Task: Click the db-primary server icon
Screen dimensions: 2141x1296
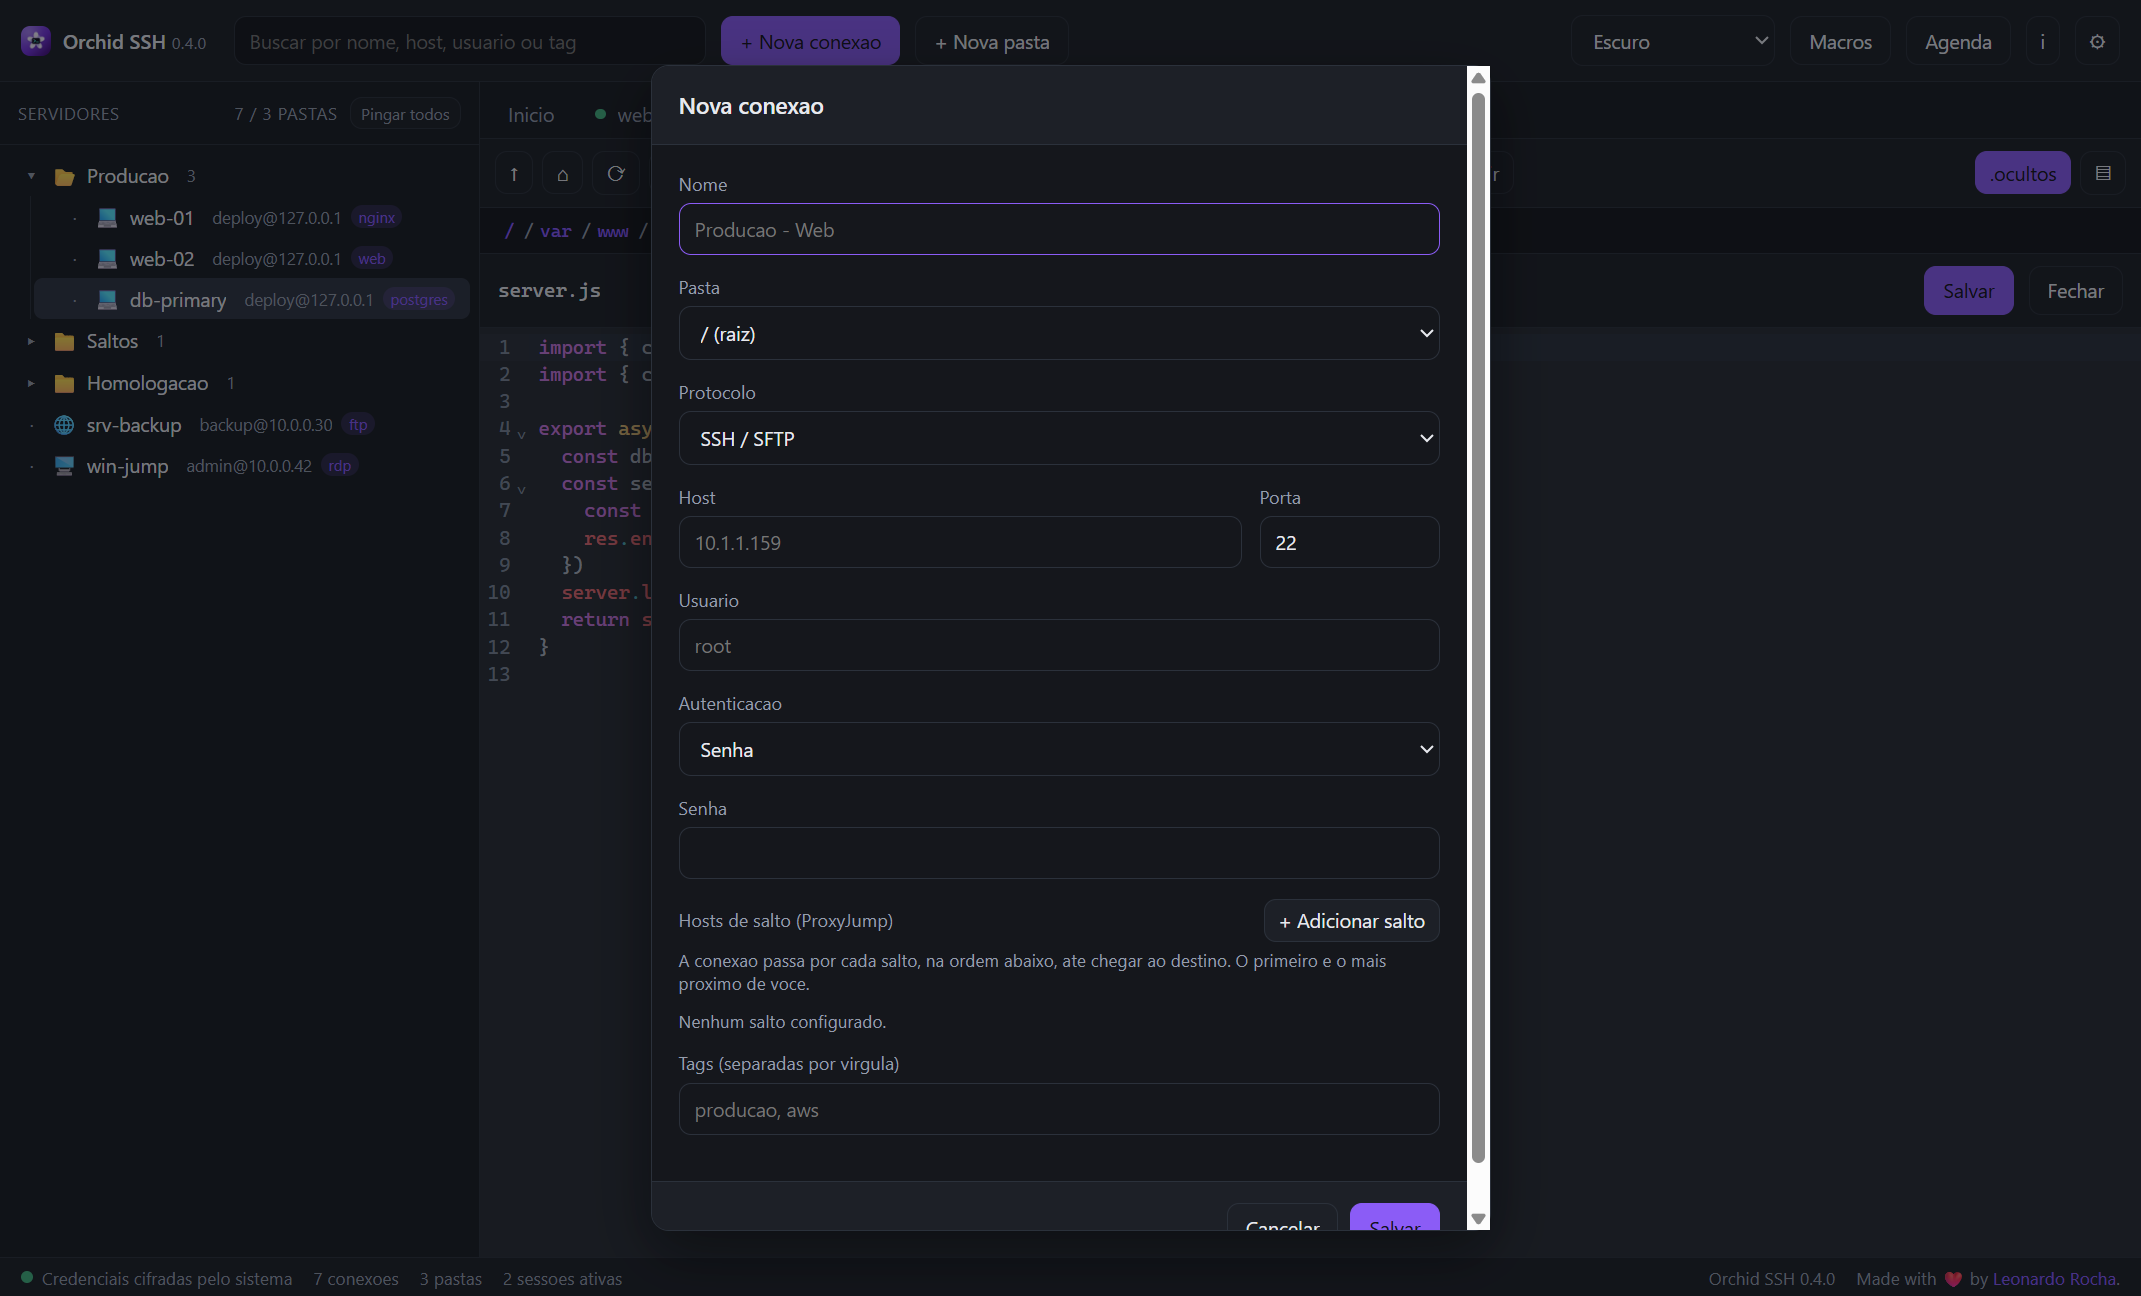Action: (108, 300)
